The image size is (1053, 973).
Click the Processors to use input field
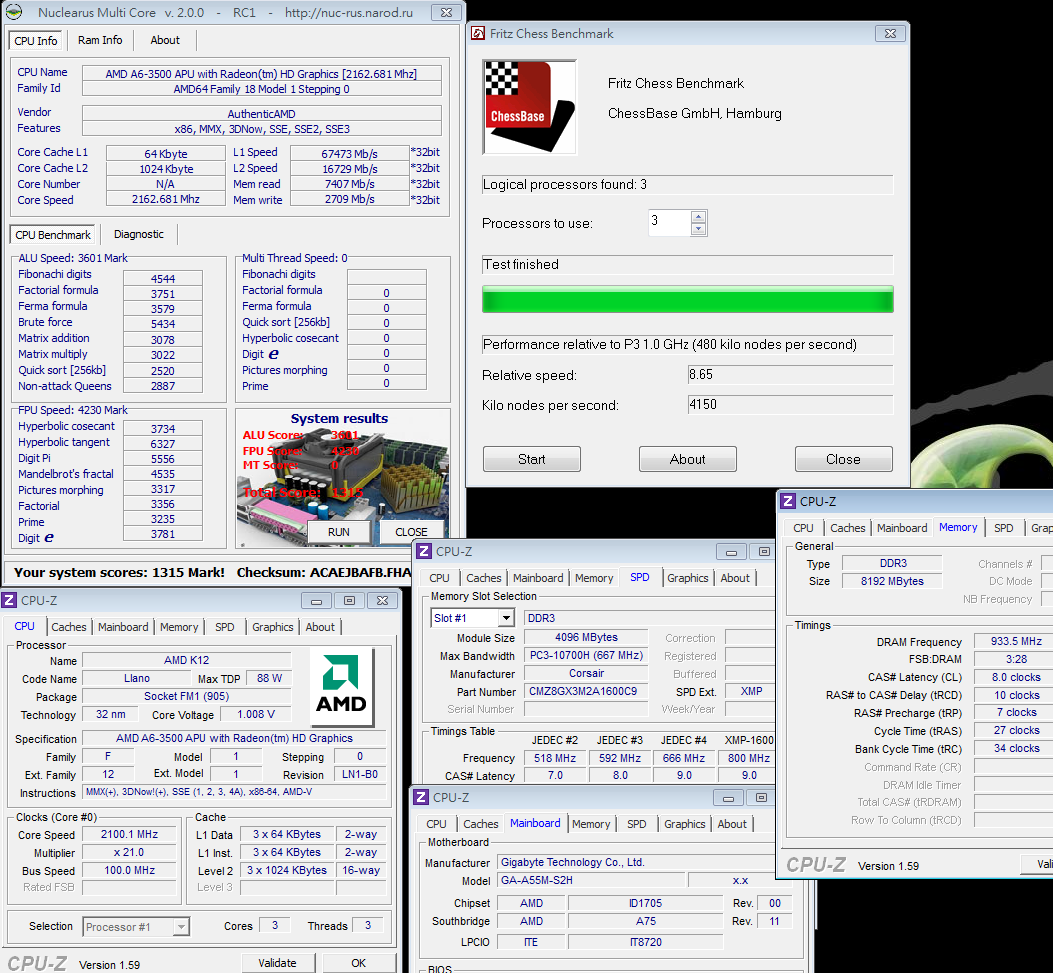coord(670,222)
